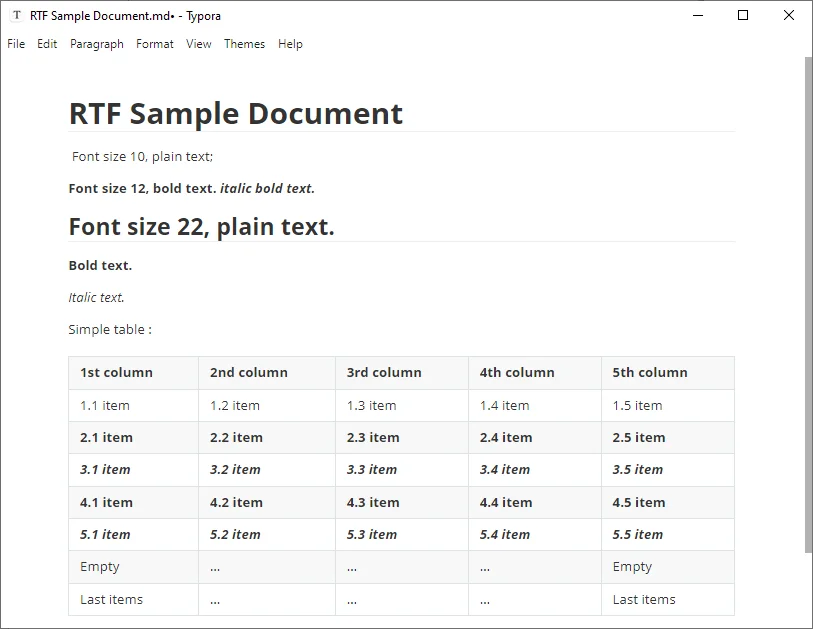Open the View menu
813x629 pixels.
tap(198, 44)
